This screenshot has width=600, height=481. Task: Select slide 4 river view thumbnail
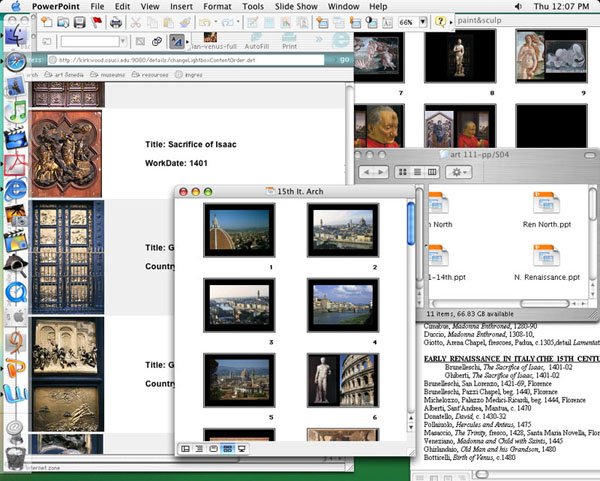coord(343,305)
